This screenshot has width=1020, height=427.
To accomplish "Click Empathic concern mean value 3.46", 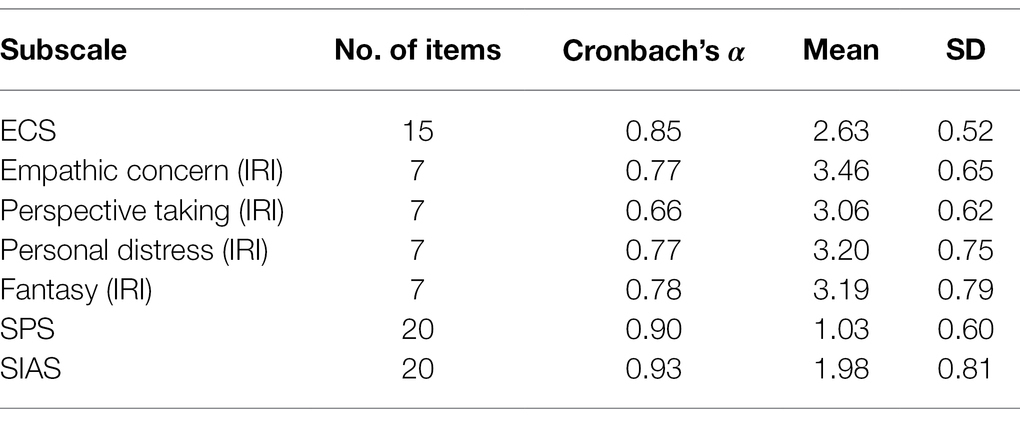I will click(x=840, y=171).
